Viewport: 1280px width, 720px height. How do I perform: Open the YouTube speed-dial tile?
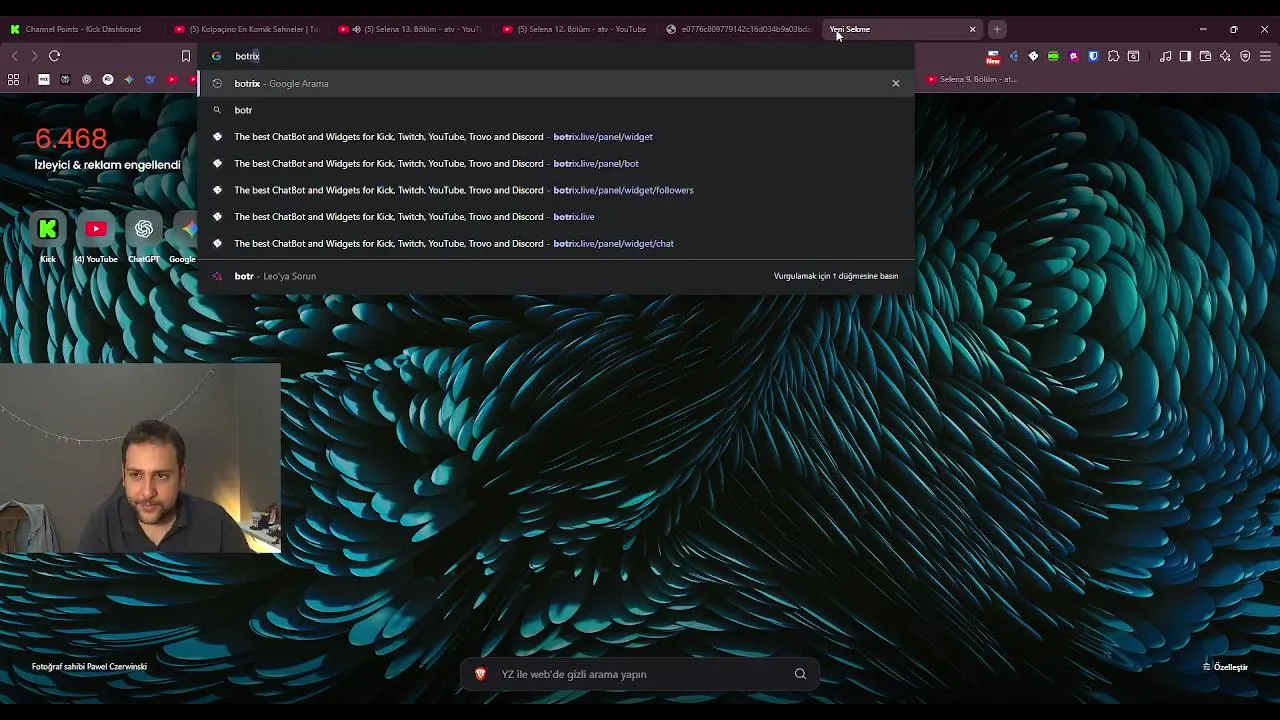coord(96,229)
